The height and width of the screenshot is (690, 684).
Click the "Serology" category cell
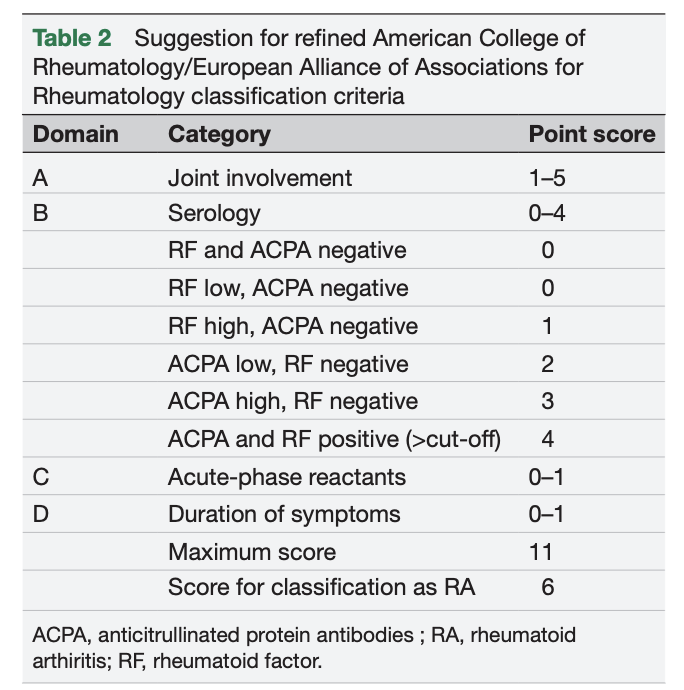214,213
